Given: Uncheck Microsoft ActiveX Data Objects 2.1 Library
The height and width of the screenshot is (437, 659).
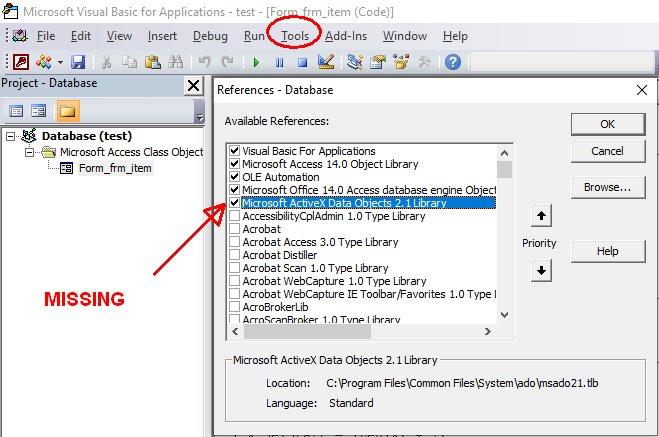Looking at the screenshot, I should pyautogui.click(x=235, y=203).
